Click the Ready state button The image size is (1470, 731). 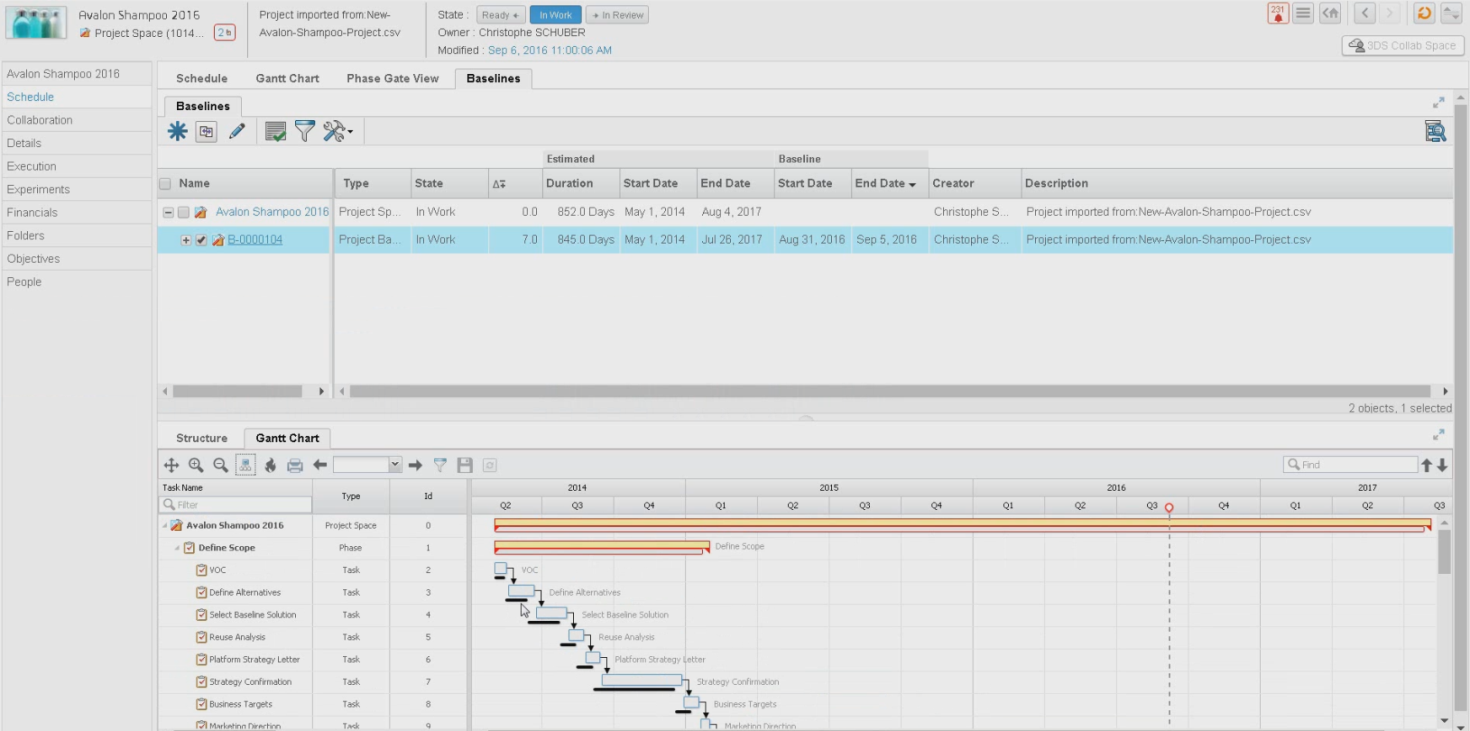(x=500, y=15)
